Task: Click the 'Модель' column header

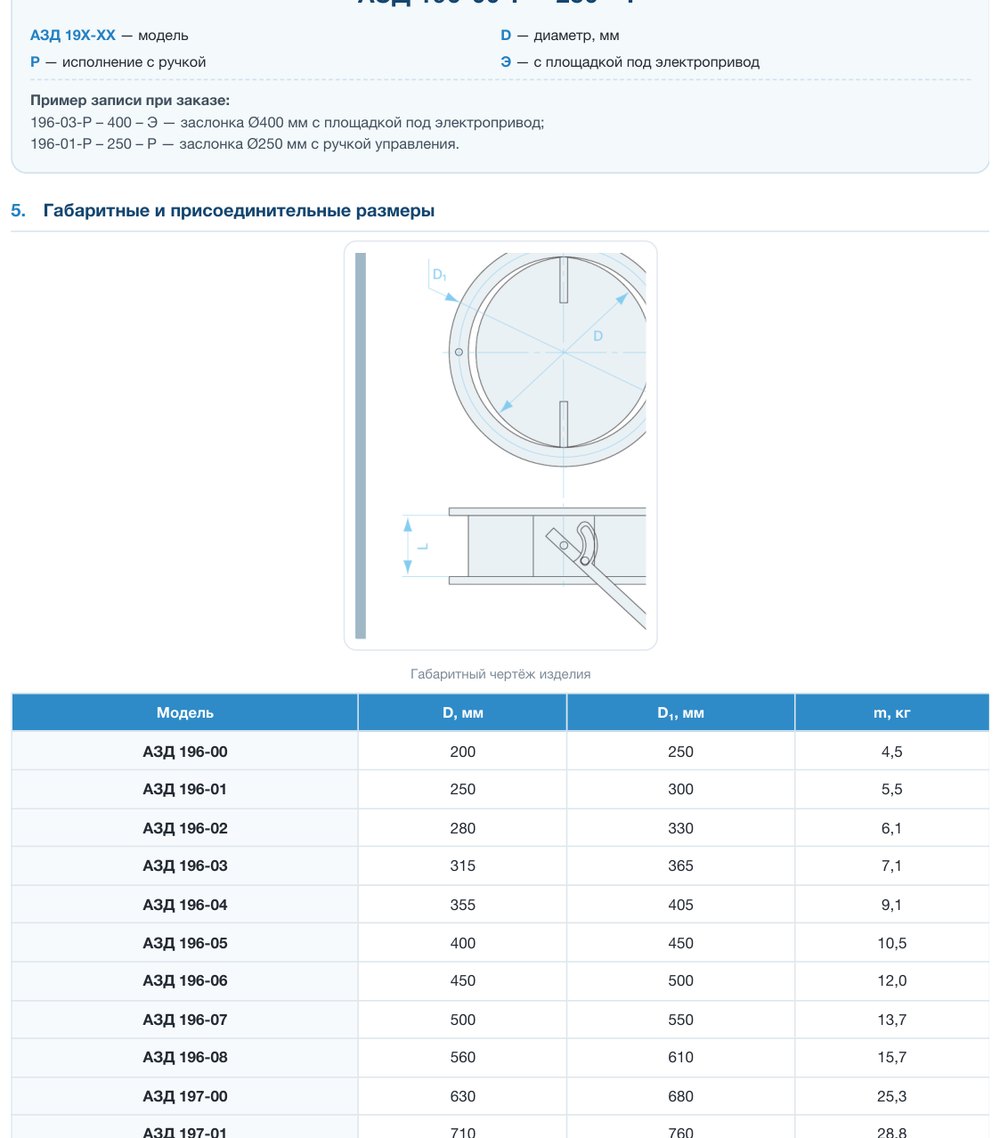Action: click(185, 713)
